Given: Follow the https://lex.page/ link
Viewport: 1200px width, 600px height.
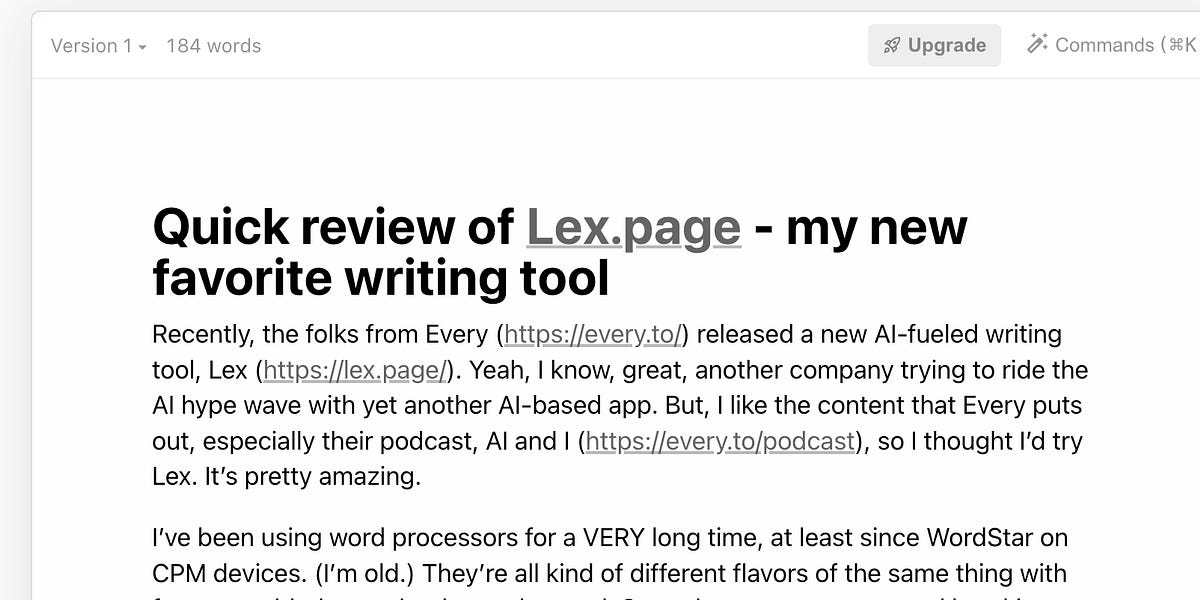Looking at the screenshot, I should point(354,370).
